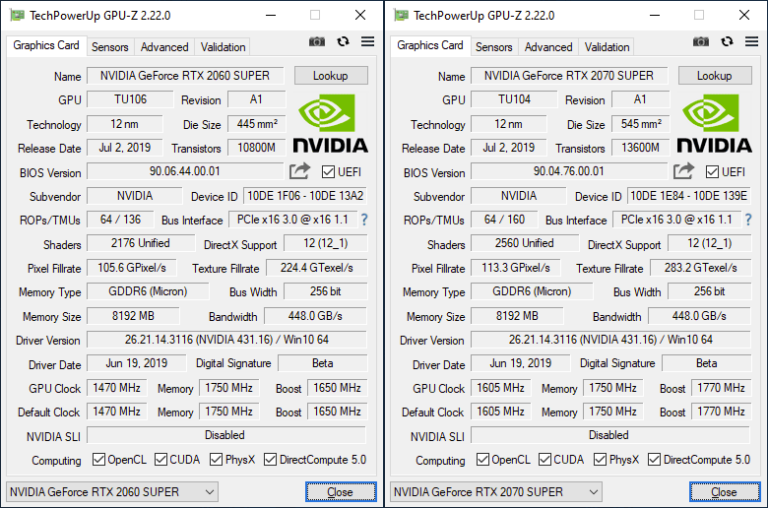The height and width of the screenshot is (508, 768).
Task: Toggle CUDA checkbox in RTX 2070 SUPER window
Action: (x=545, y=460)
